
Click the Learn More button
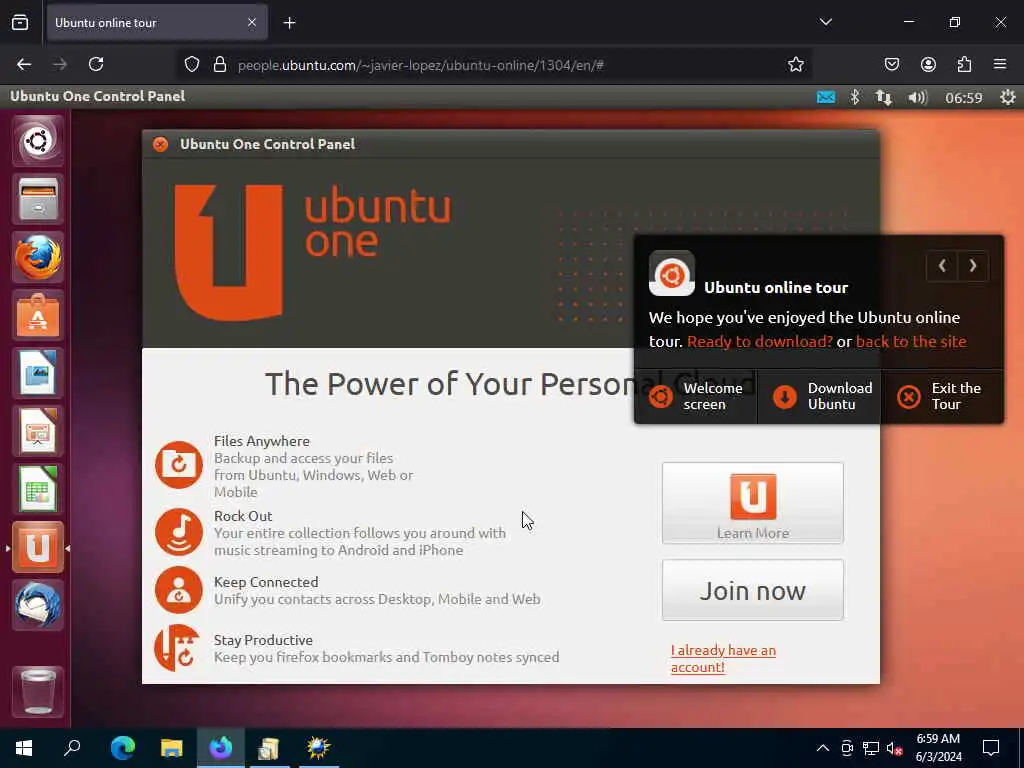(752, 503)
